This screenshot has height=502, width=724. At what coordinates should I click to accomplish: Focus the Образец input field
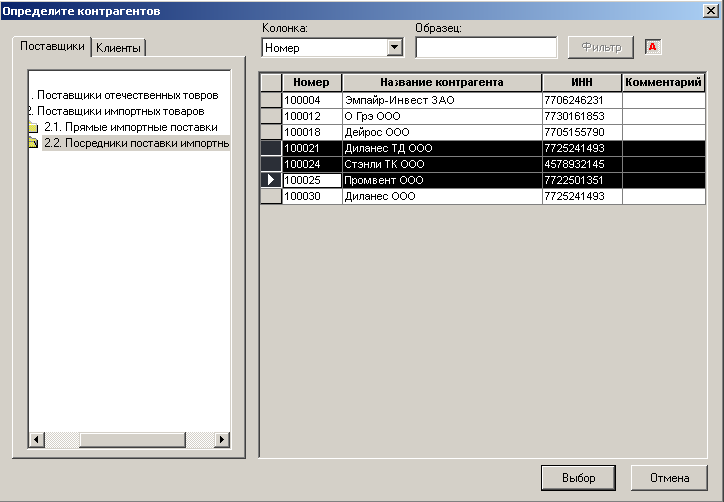point(486,47)
